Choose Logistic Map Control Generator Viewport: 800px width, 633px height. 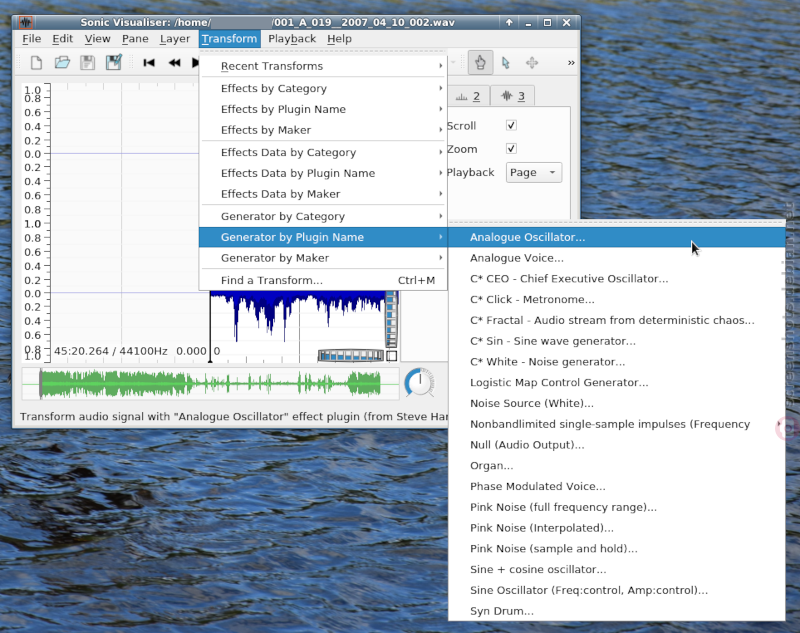pyautogui.click(x=616, y=383)
